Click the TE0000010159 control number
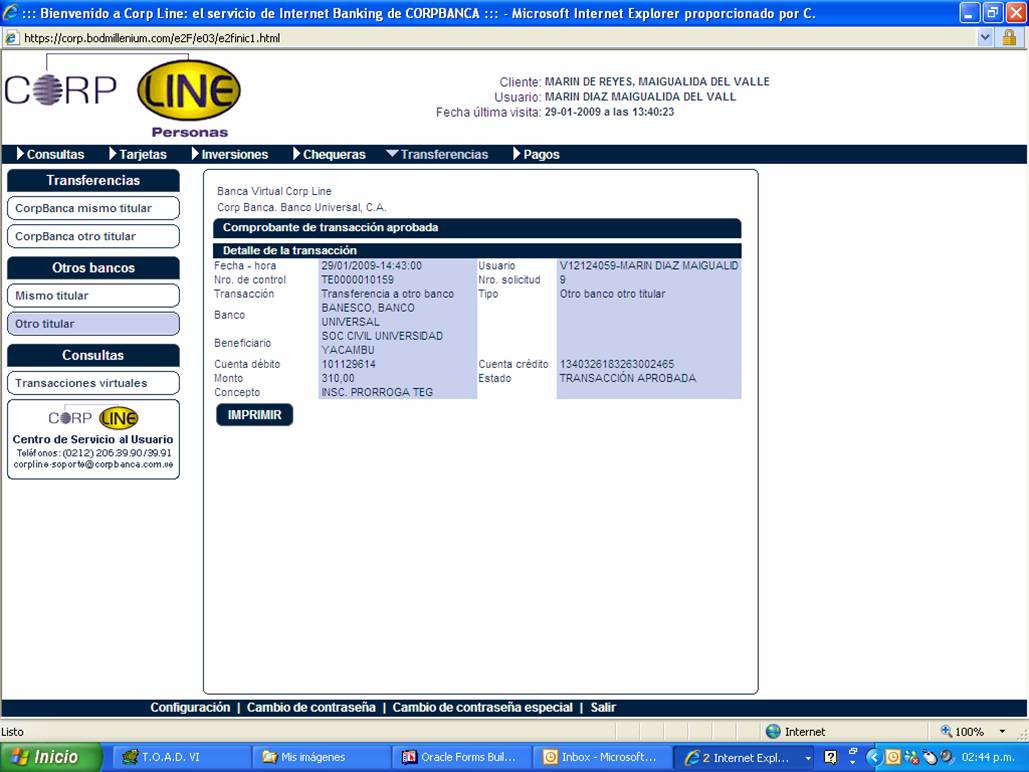 pyautogui.click(x=358, y=280)
